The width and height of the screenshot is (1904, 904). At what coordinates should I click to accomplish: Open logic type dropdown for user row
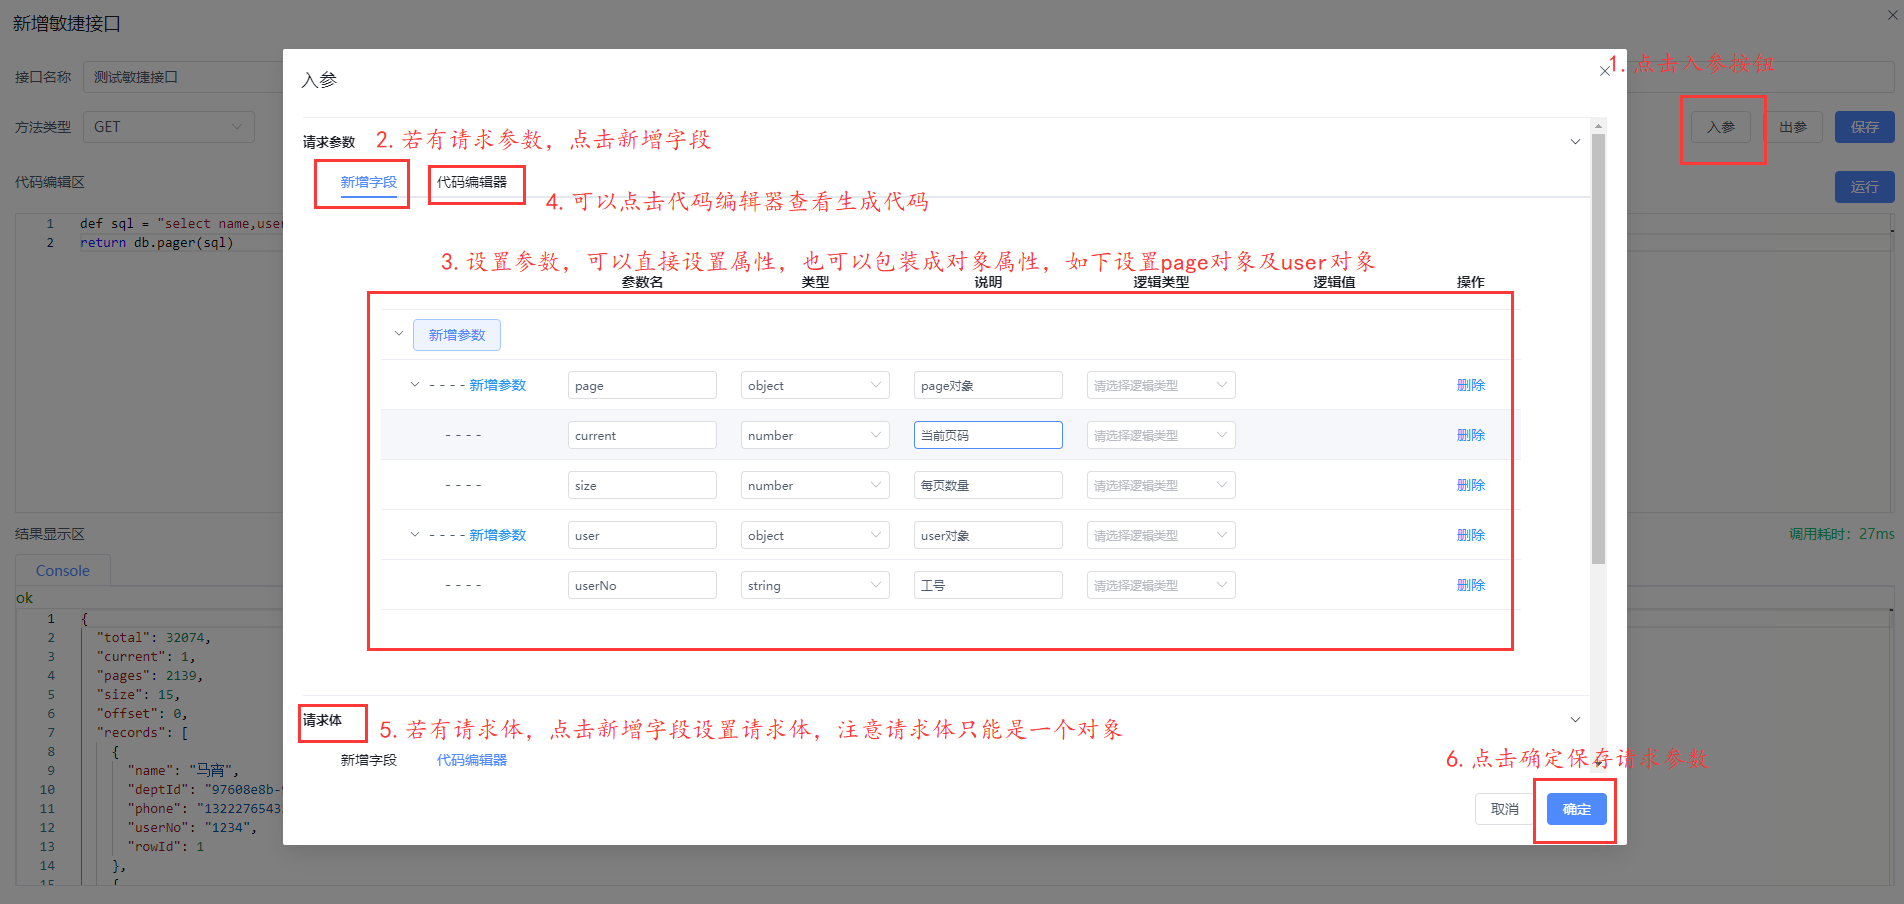pyautogui.click(x=1161, y=535)
